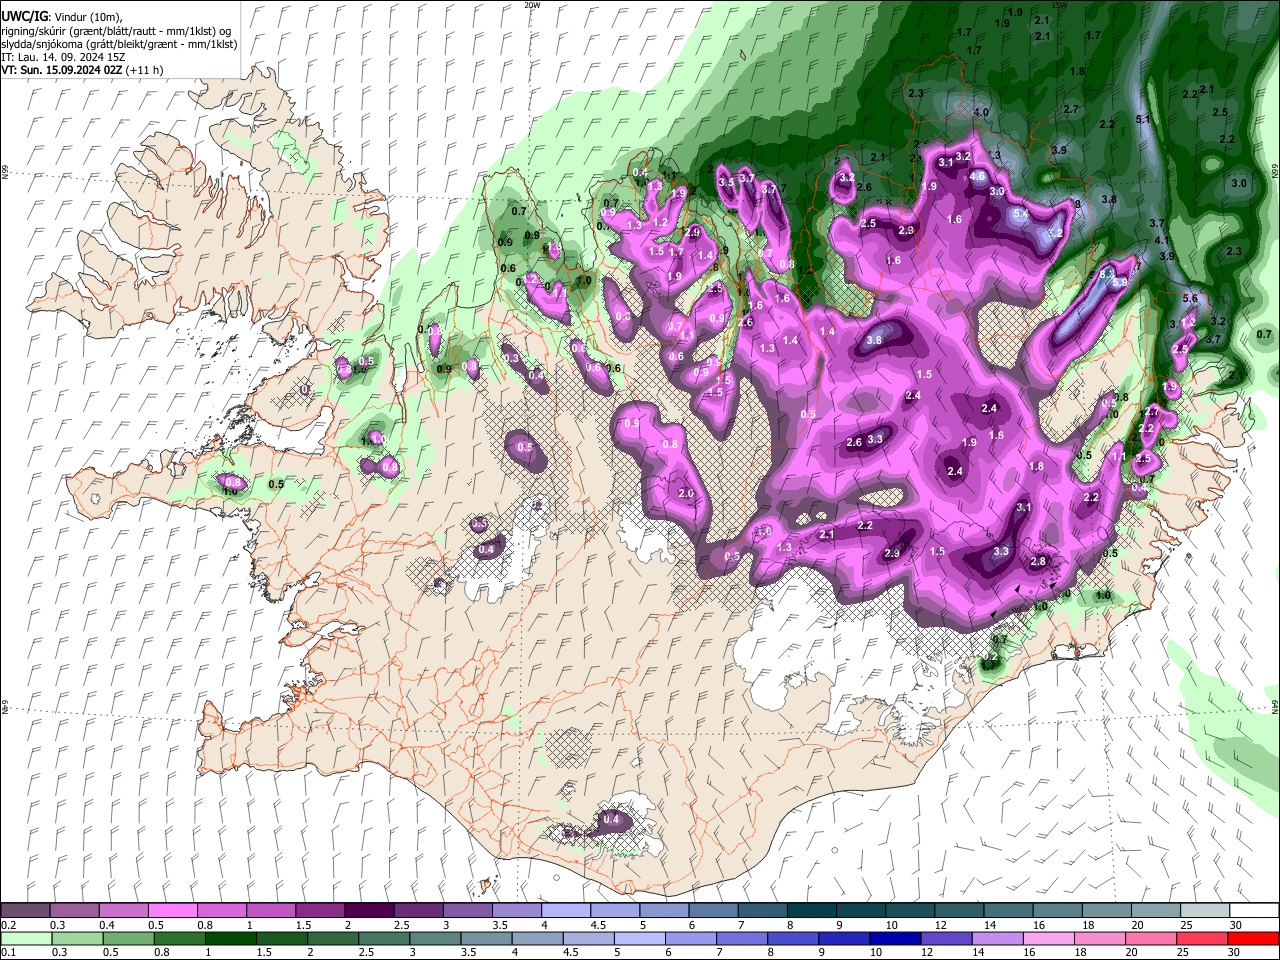Click the 'slydda/snjókoma (grátt/bleikt/grænt' description line
1280x960 pixels.
(x=119, y=44)
